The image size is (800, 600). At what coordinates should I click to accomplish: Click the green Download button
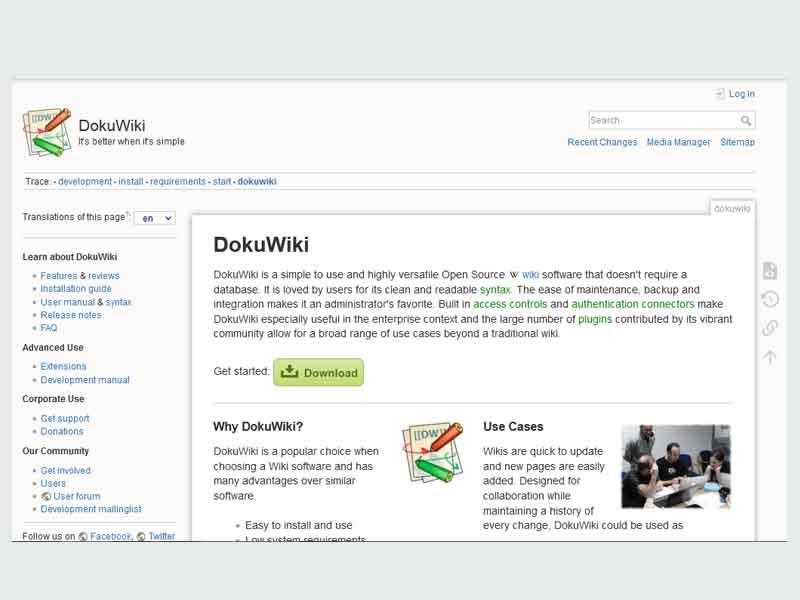(x=318, y=372)
